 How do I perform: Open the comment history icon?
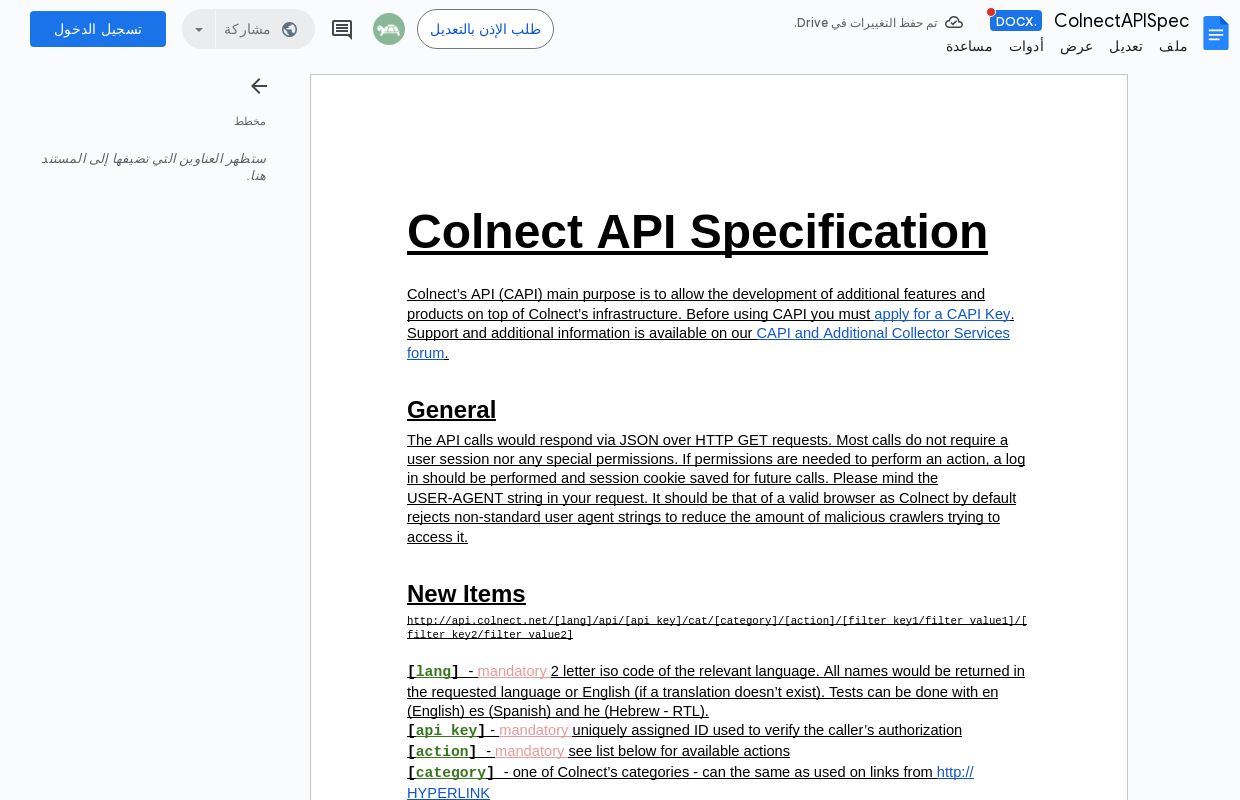point(342,29)
